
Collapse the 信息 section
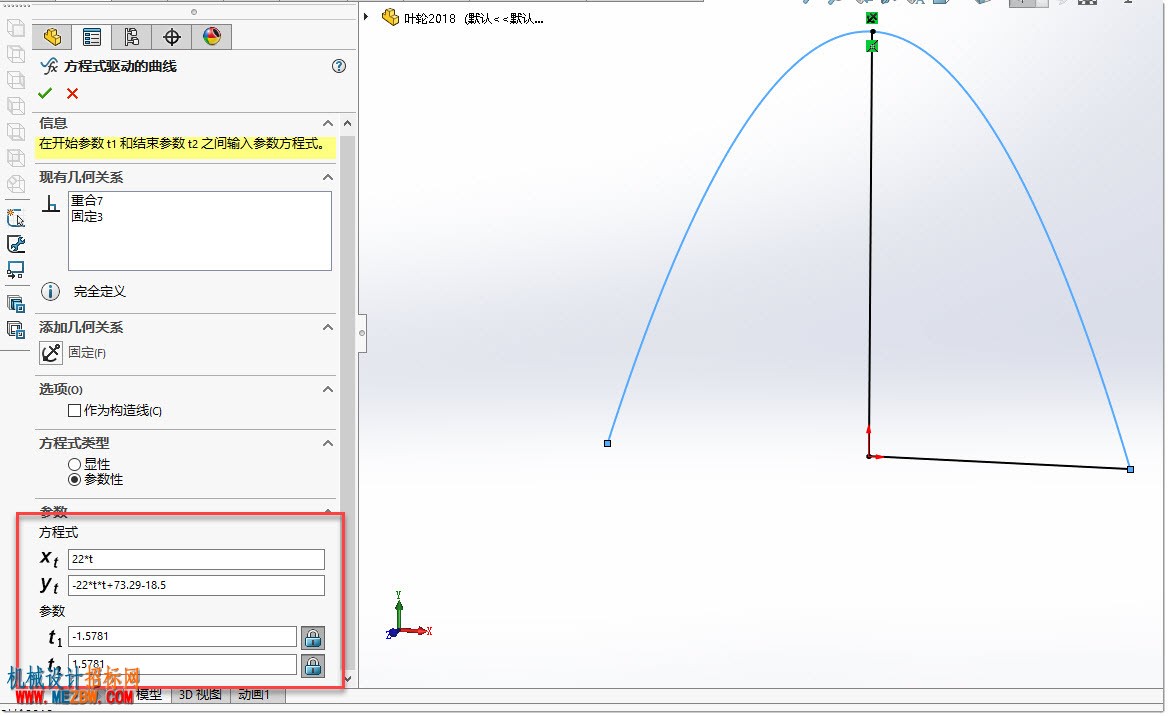(328, 123)
